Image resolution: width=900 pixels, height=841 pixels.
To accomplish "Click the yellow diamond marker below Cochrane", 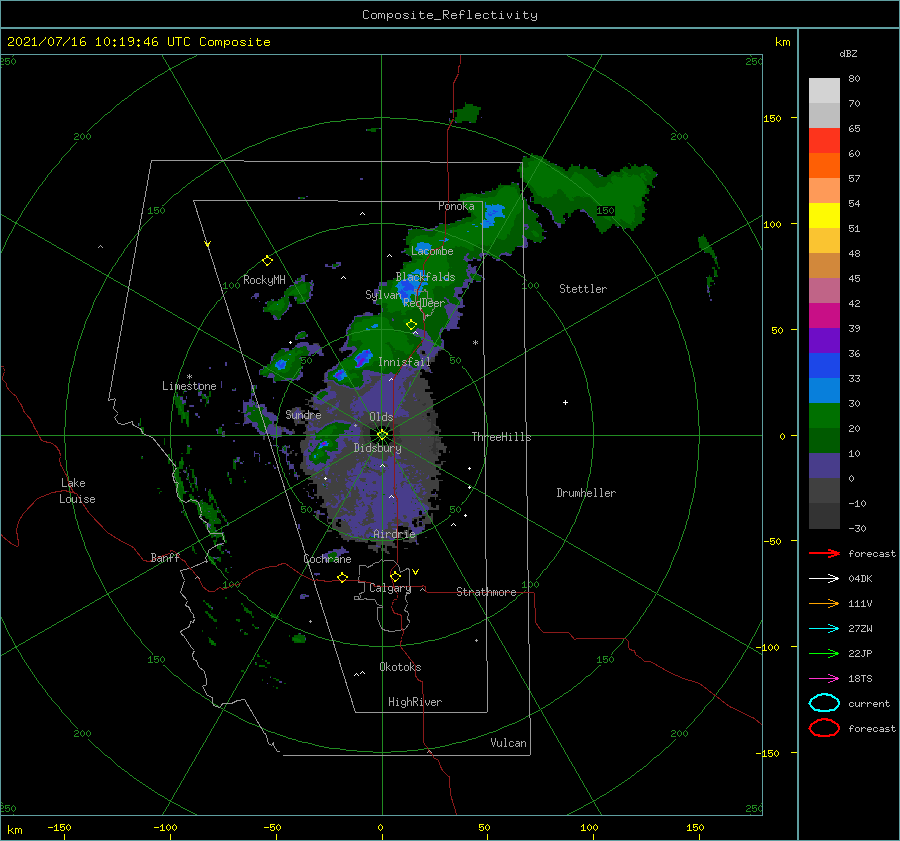I will point(342,577).
